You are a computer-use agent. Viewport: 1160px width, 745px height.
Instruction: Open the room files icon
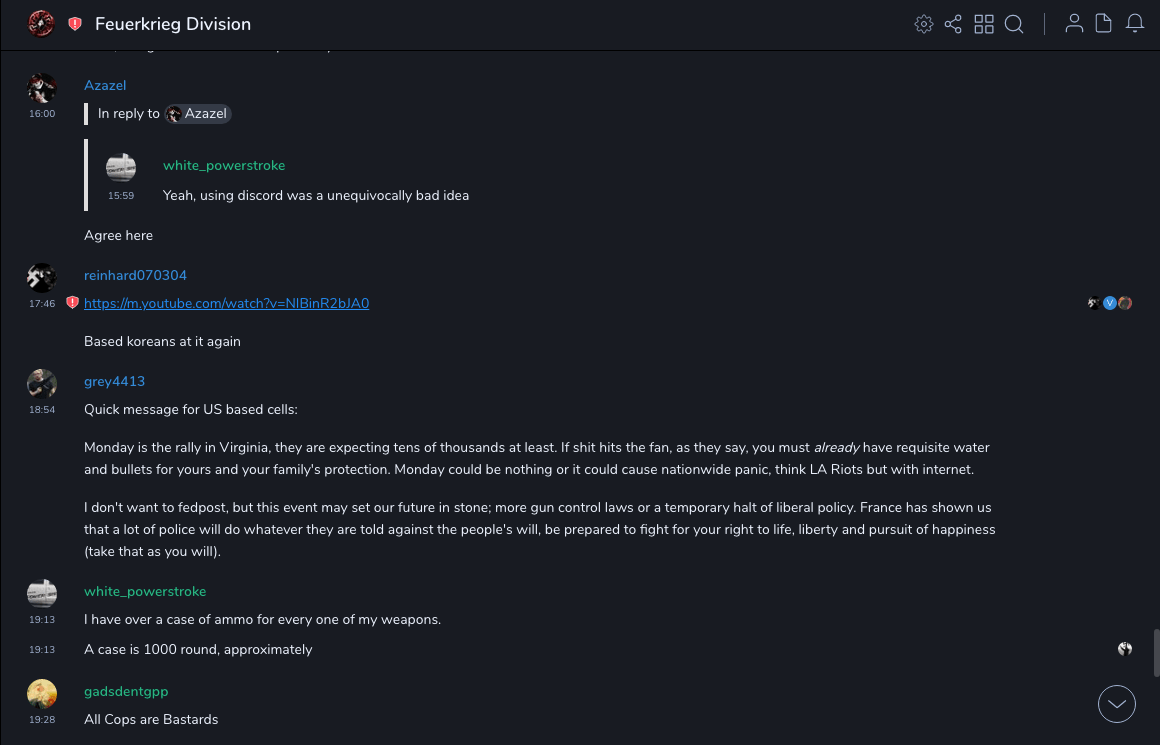(1104, 24)
